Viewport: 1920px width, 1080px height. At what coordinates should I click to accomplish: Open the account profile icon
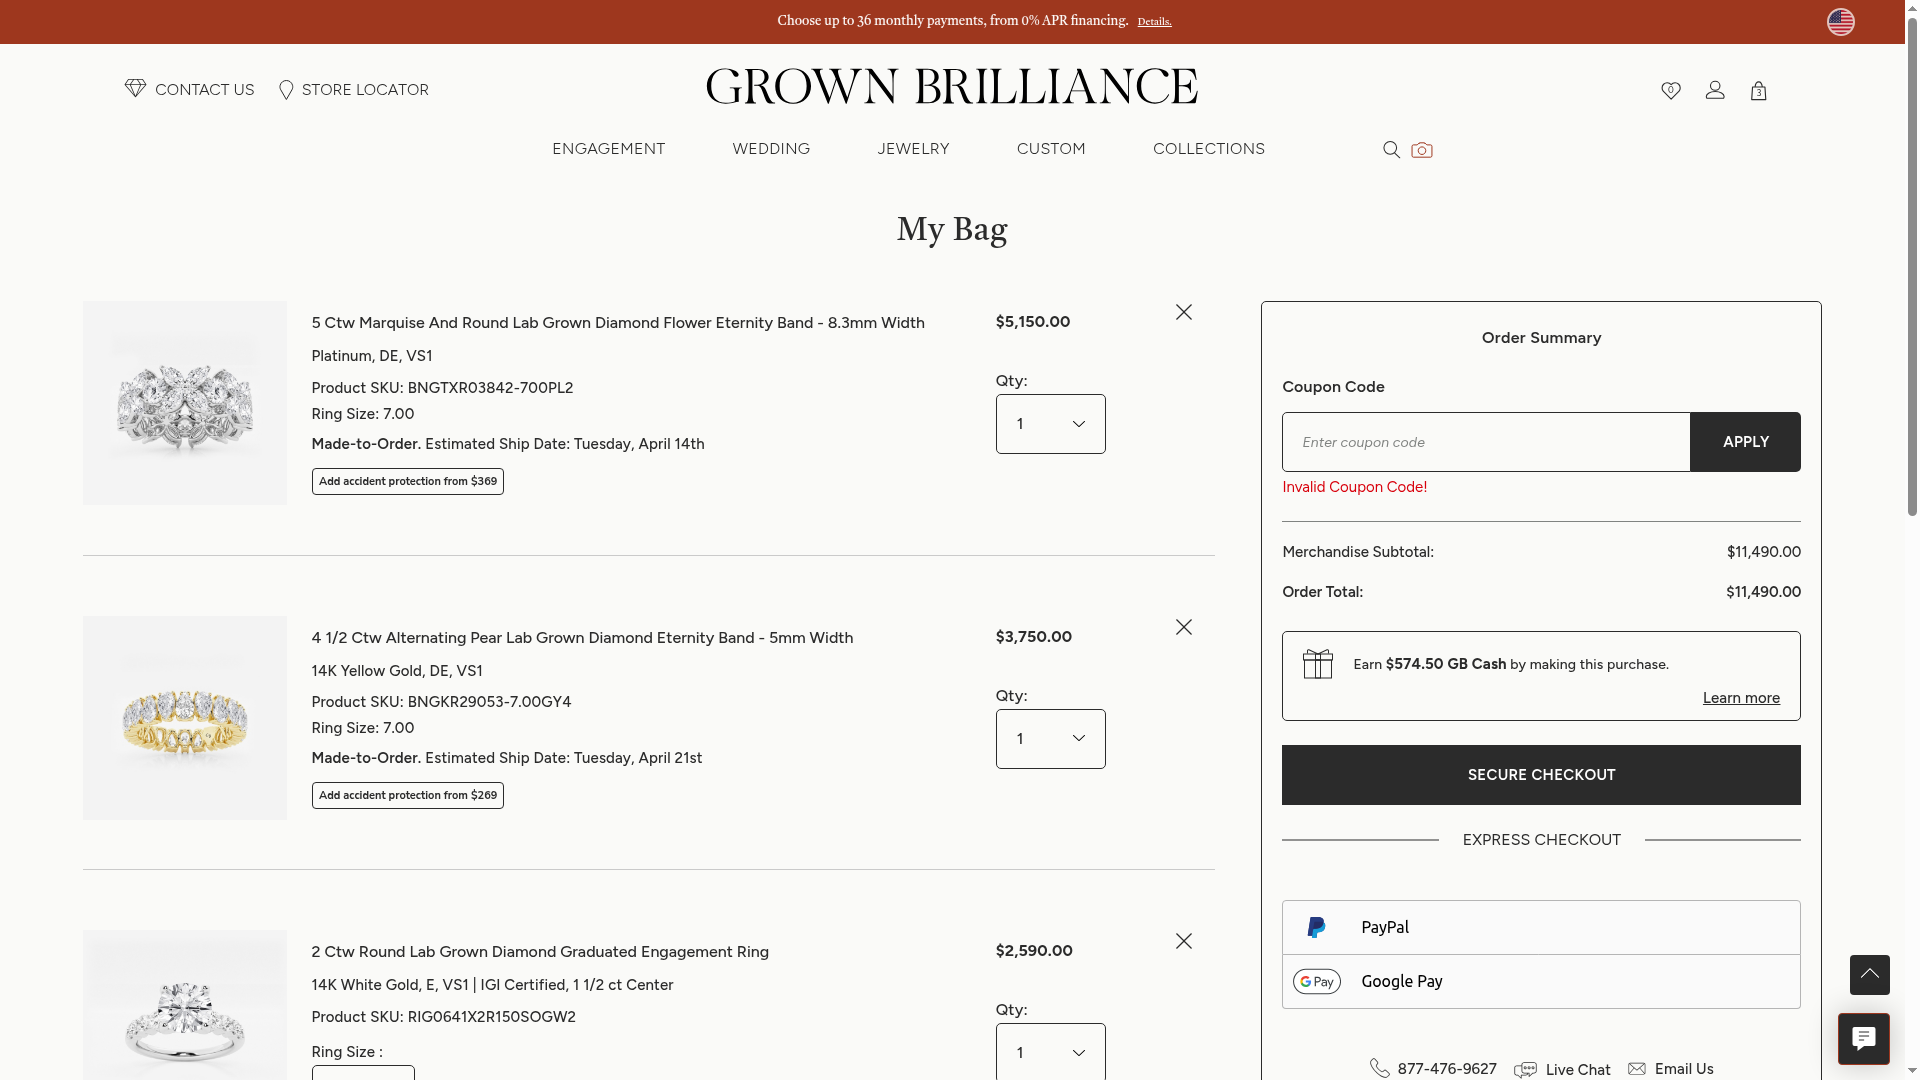point(1715,90)
